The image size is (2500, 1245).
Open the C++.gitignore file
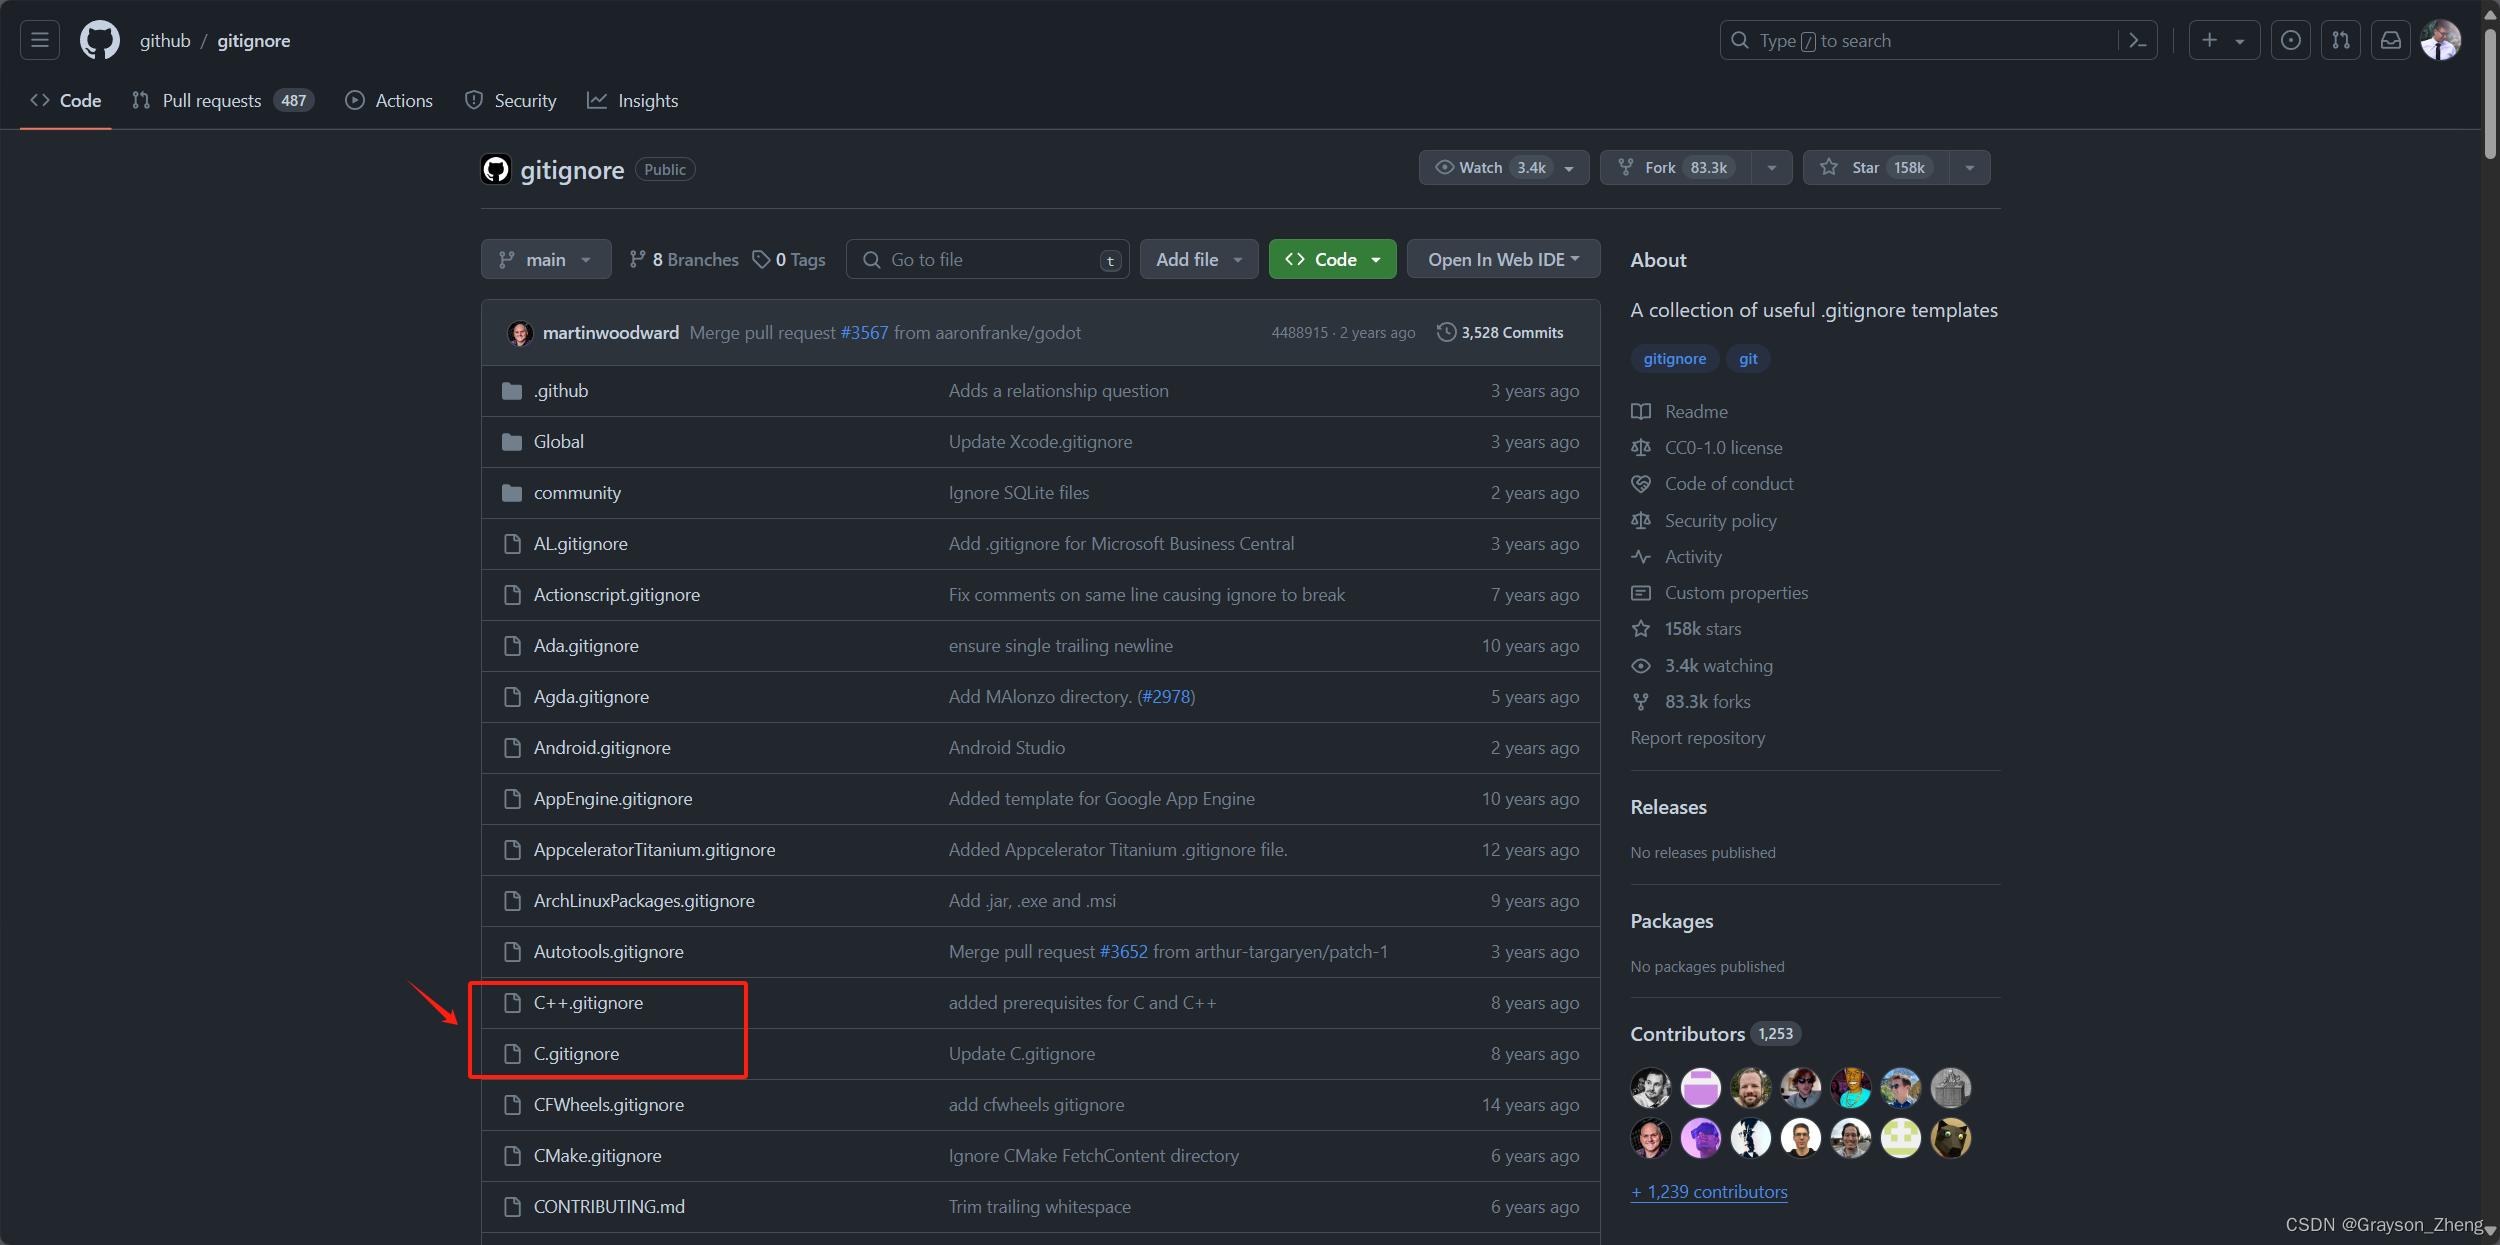pyautogui.click(x=588, y=1003)
